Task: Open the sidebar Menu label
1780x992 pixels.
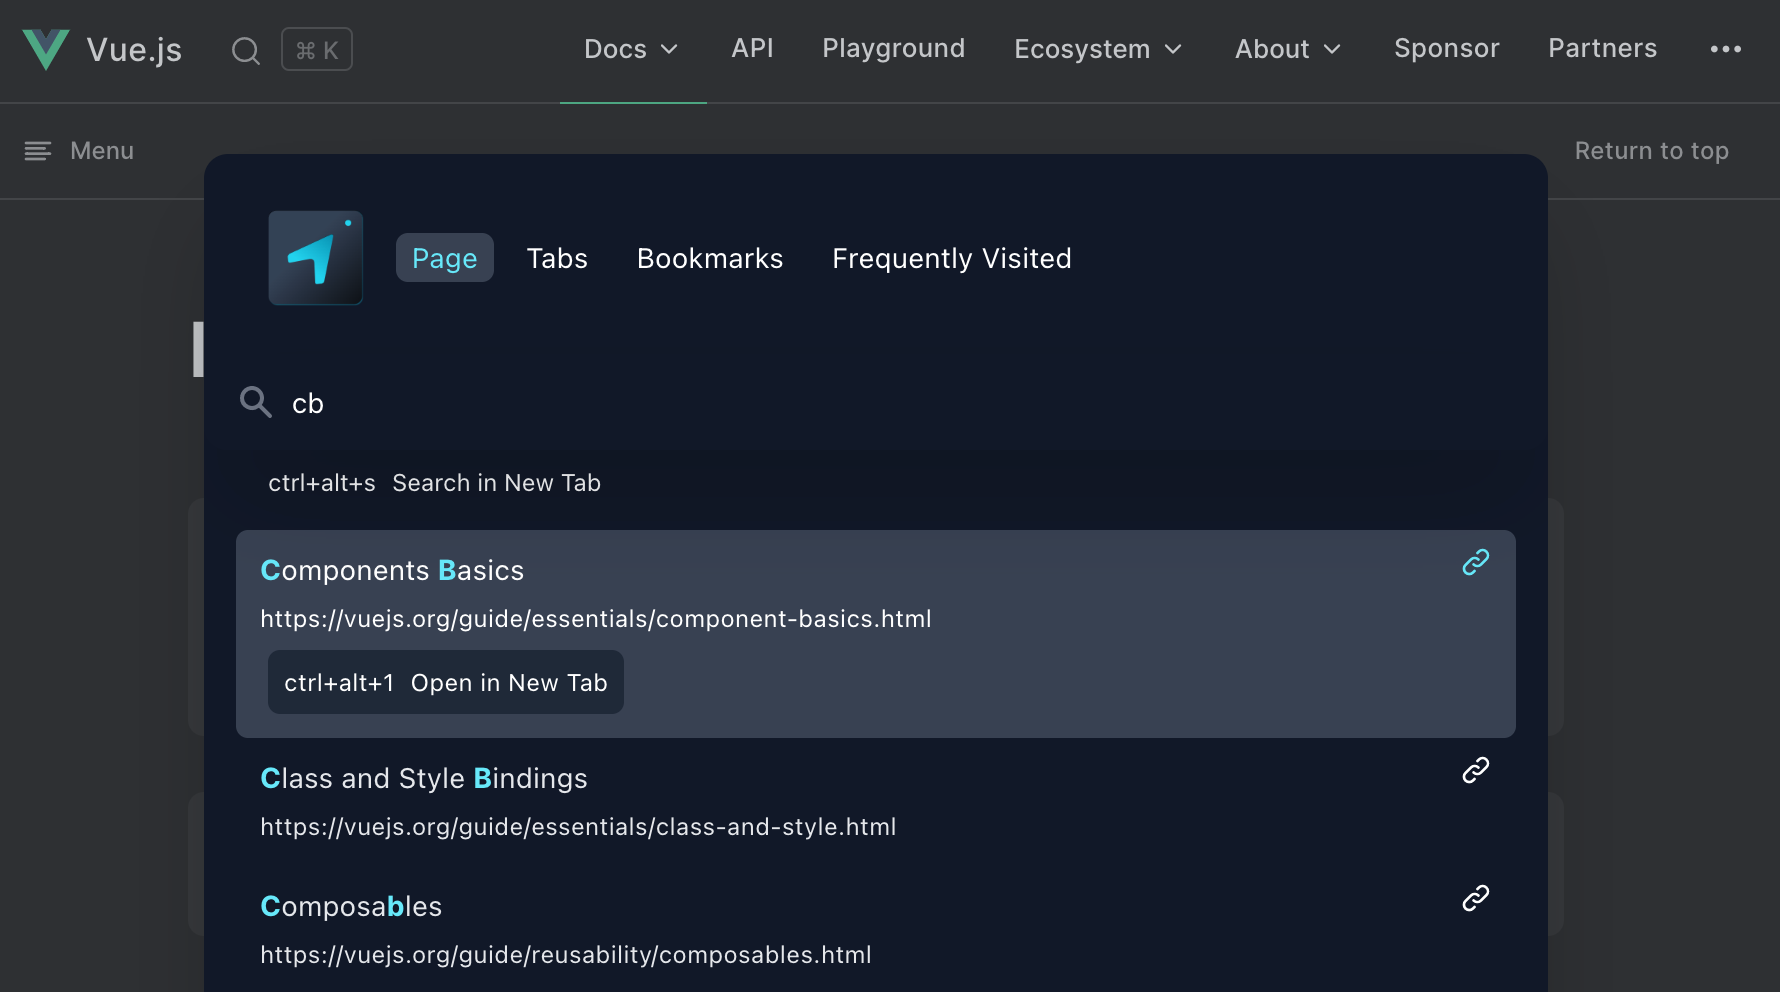Action: coord(102,151)
